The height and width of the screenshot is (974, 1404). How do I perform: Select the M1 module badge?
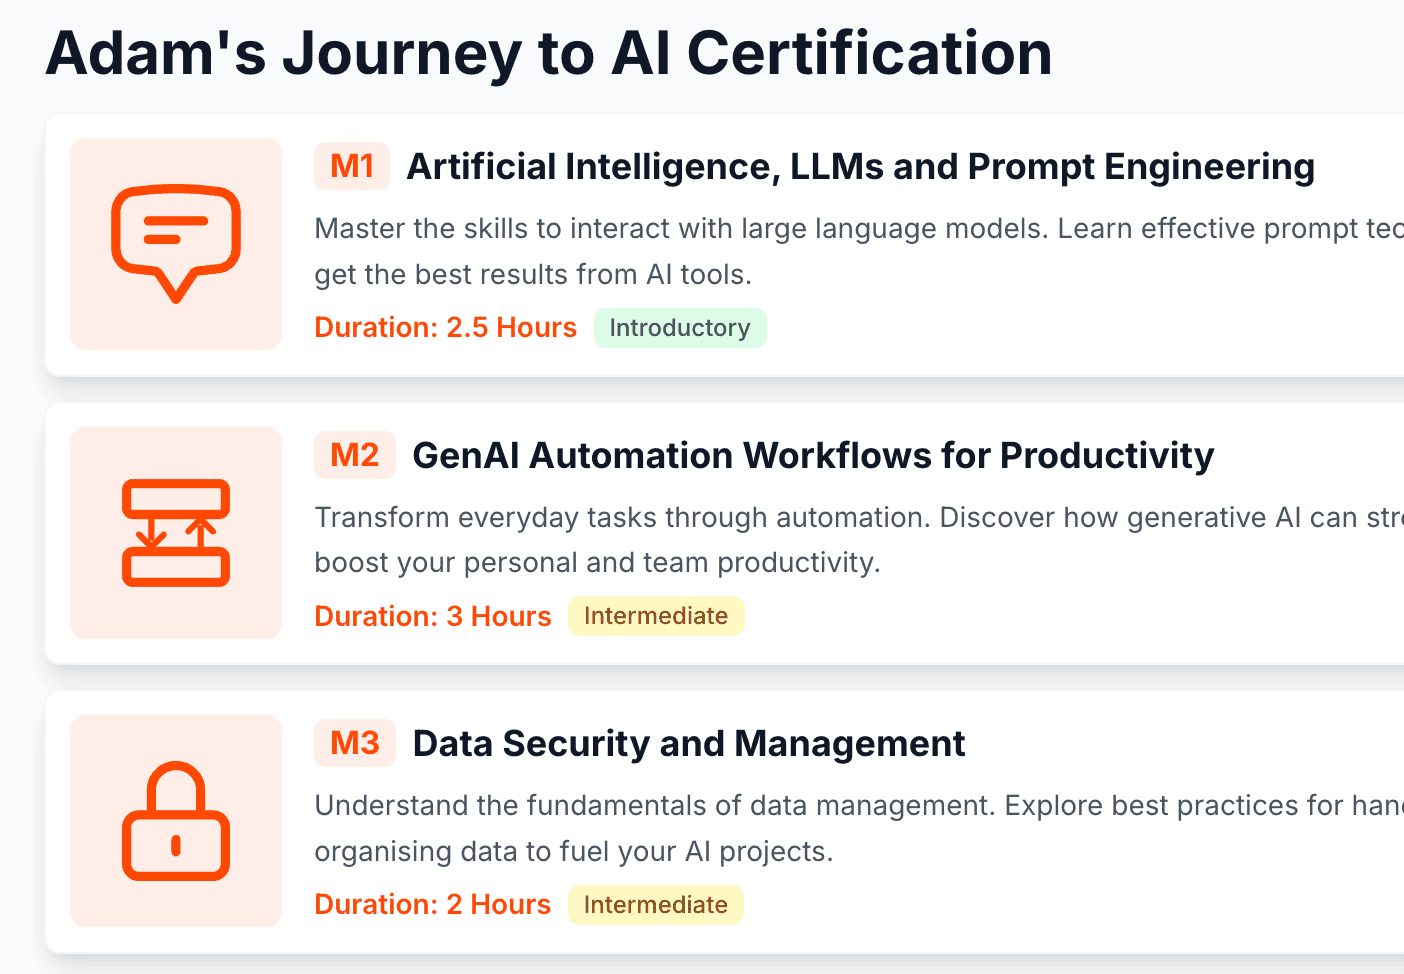[x=352, y=166]
